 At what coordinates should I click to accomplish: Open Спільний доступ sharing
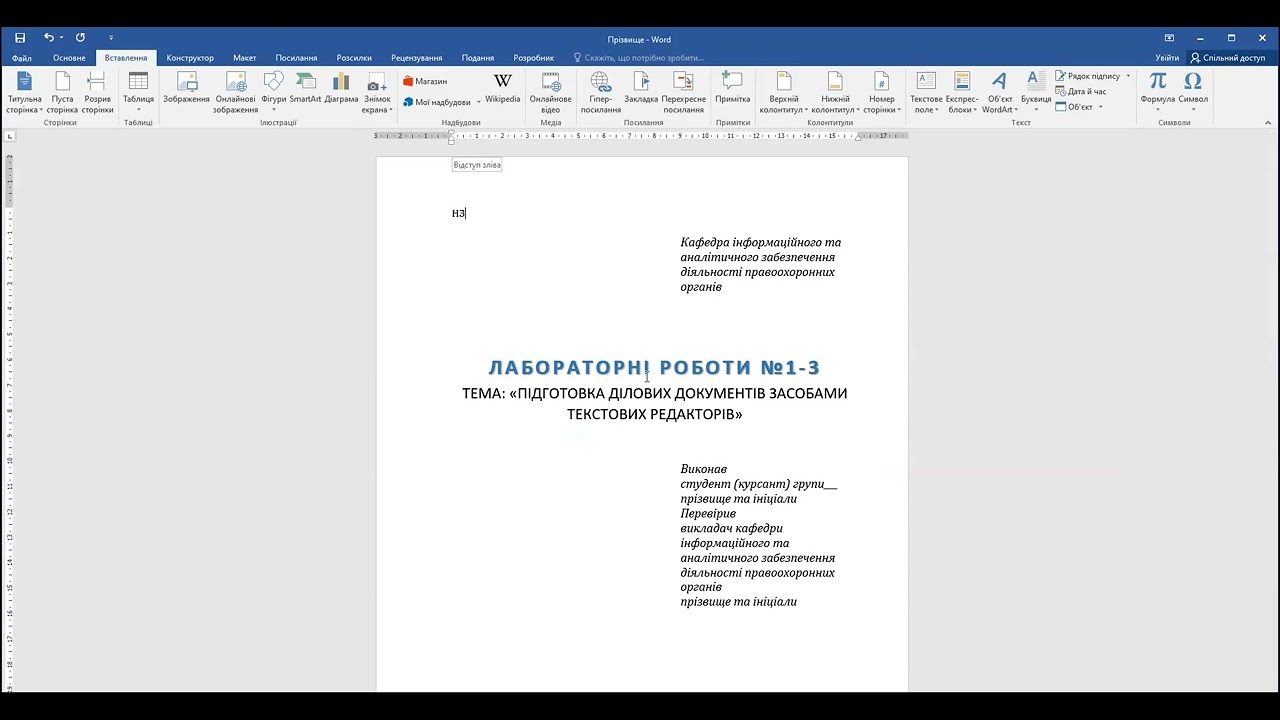(x=1227, y=58)
